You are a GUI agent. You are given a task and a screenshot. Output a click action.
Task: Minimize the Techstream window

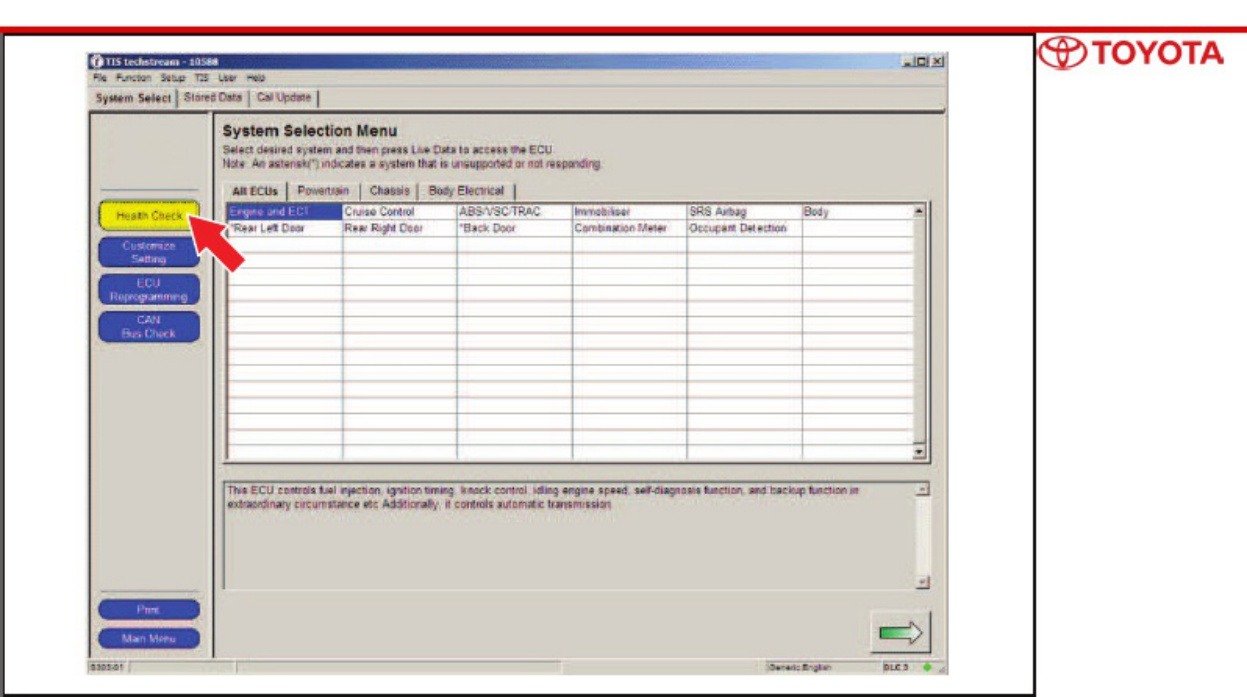(906, 62)
